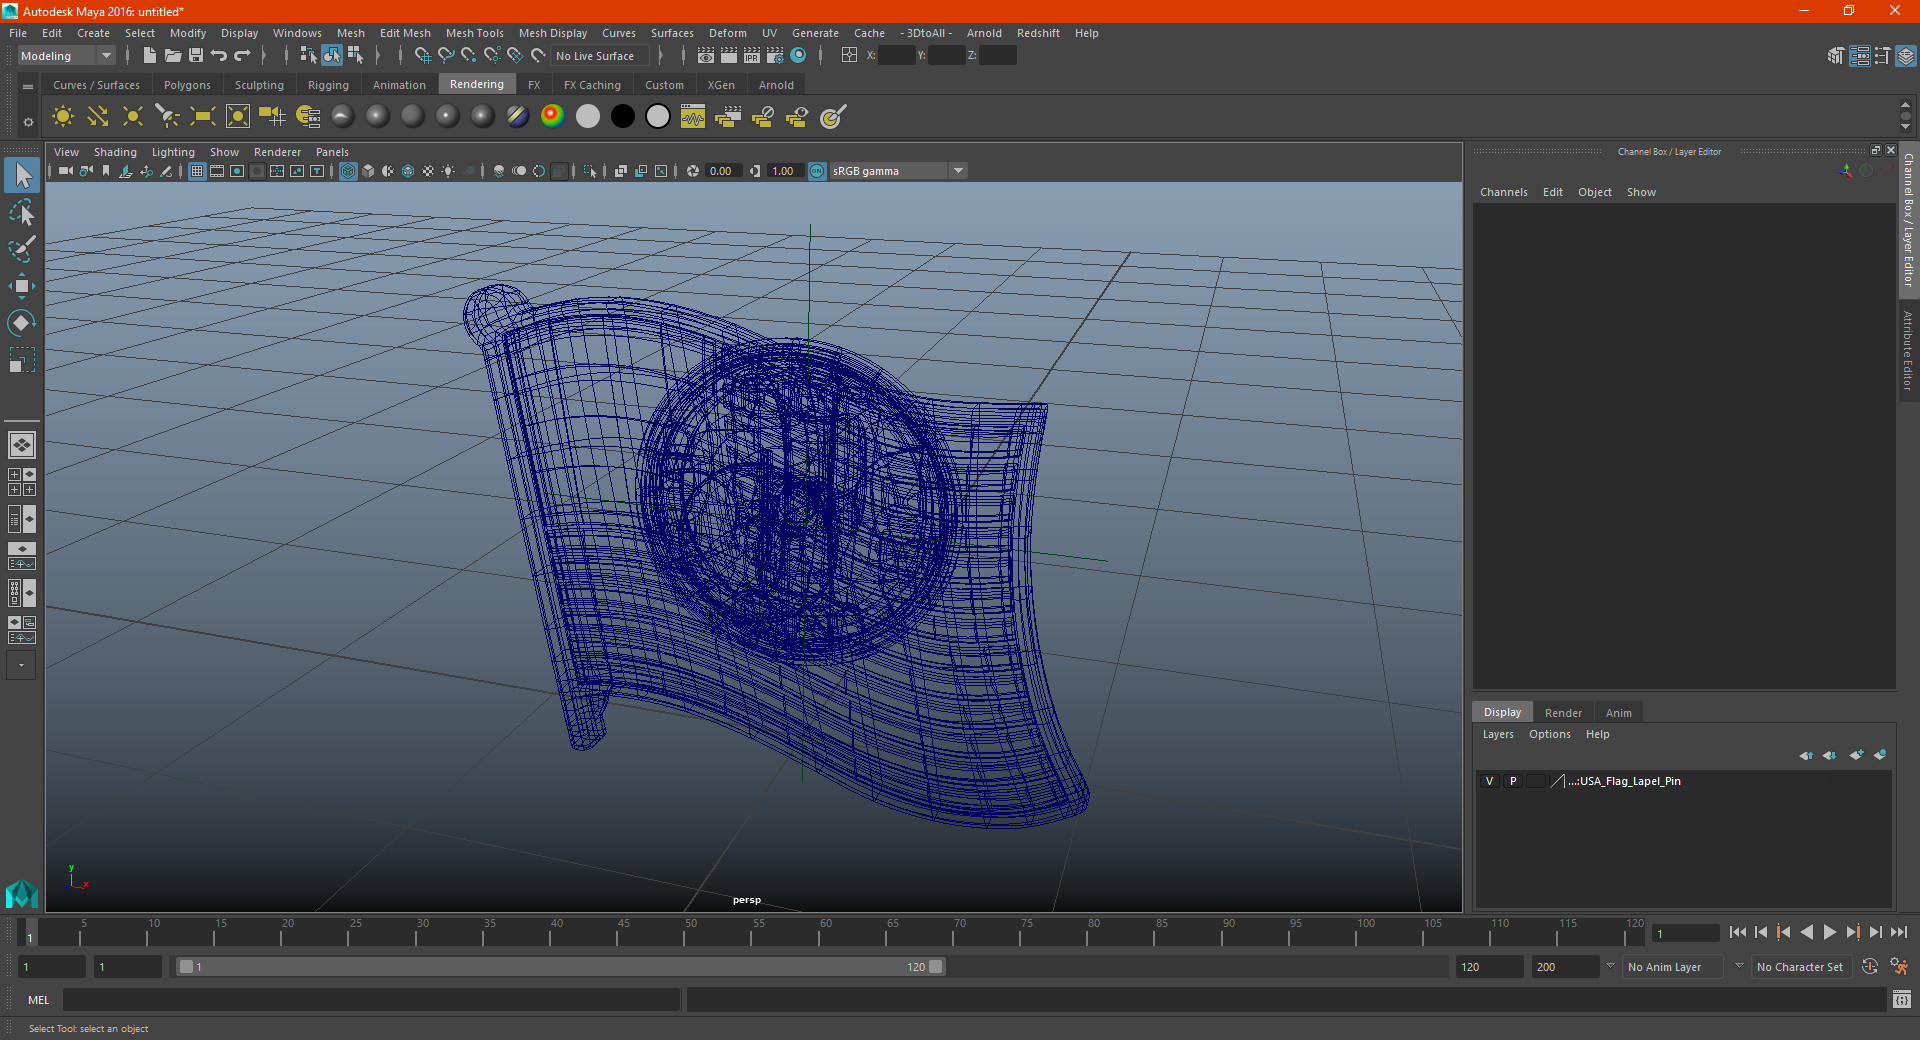Click Snap to Grids magnet icon
This screenshot has width=1920, height=1040.
[422, 56]
